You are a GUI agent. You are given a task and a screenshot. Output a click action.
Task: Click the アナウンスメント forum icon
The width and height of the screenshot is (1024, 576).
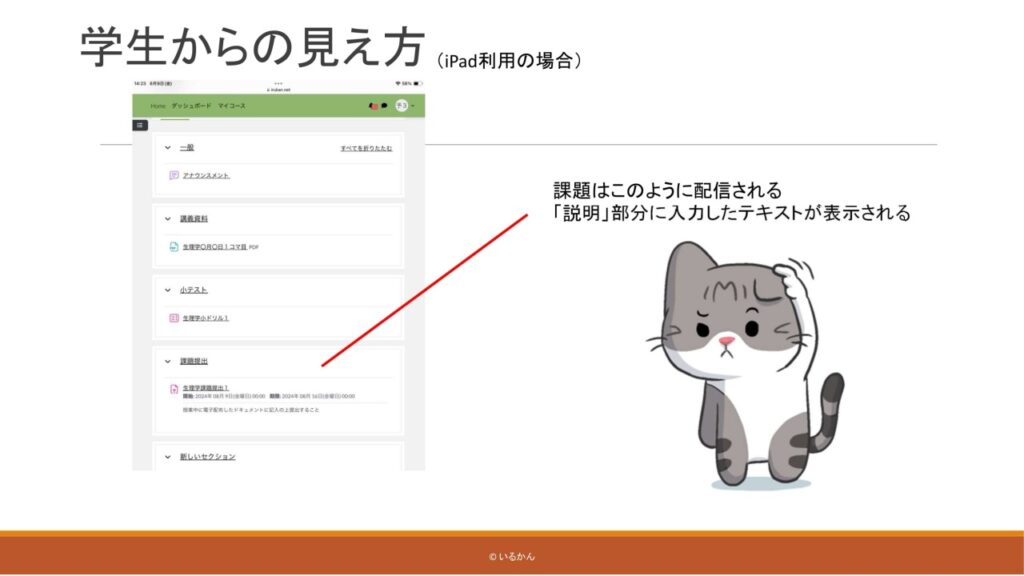click(174, 175)
